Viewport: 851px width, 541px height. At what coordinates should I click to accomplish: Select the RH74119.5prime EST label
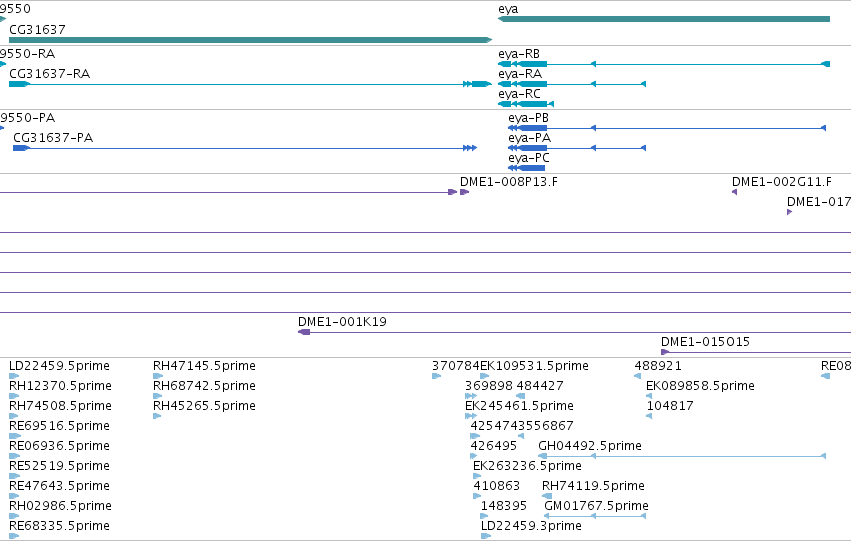click(x=593, y=486)
